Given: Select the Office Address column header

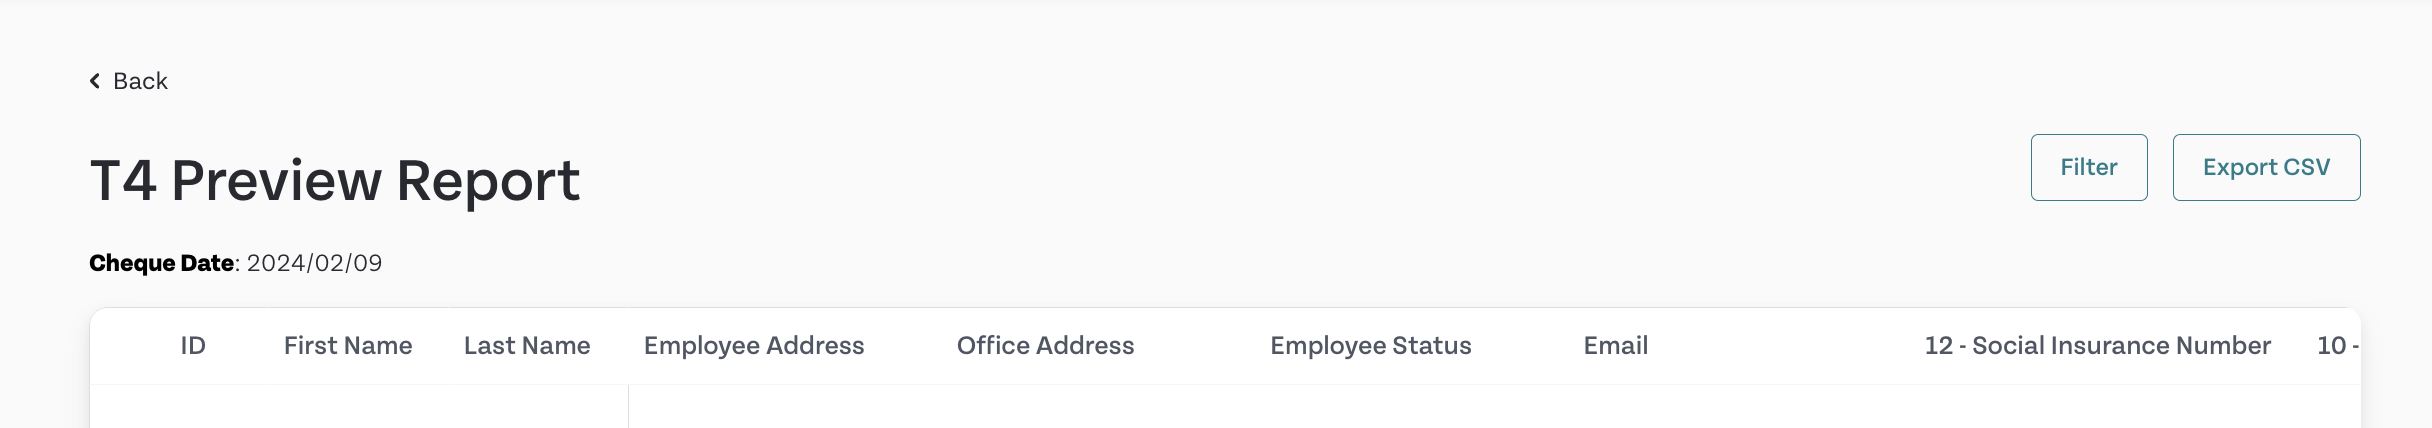Looking at the screenshot, I should point(1045,346).
